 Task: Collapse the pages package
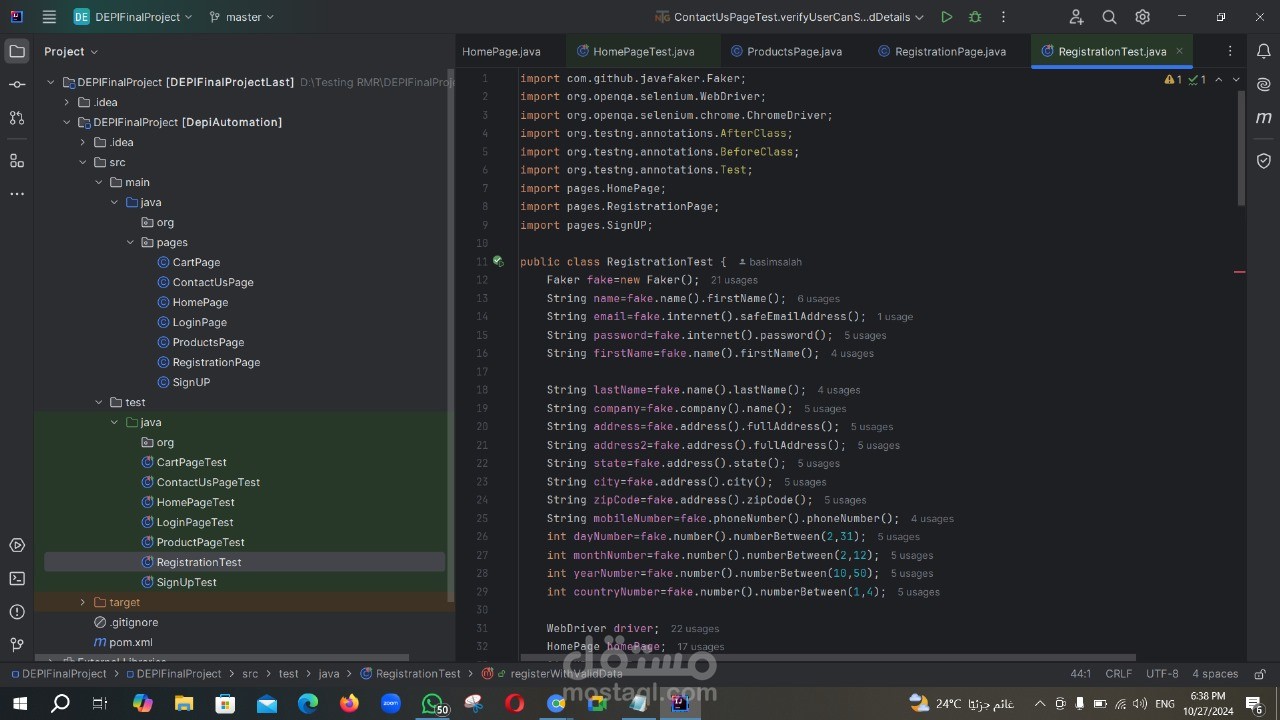pyautogui.click(x=130, y=242)
